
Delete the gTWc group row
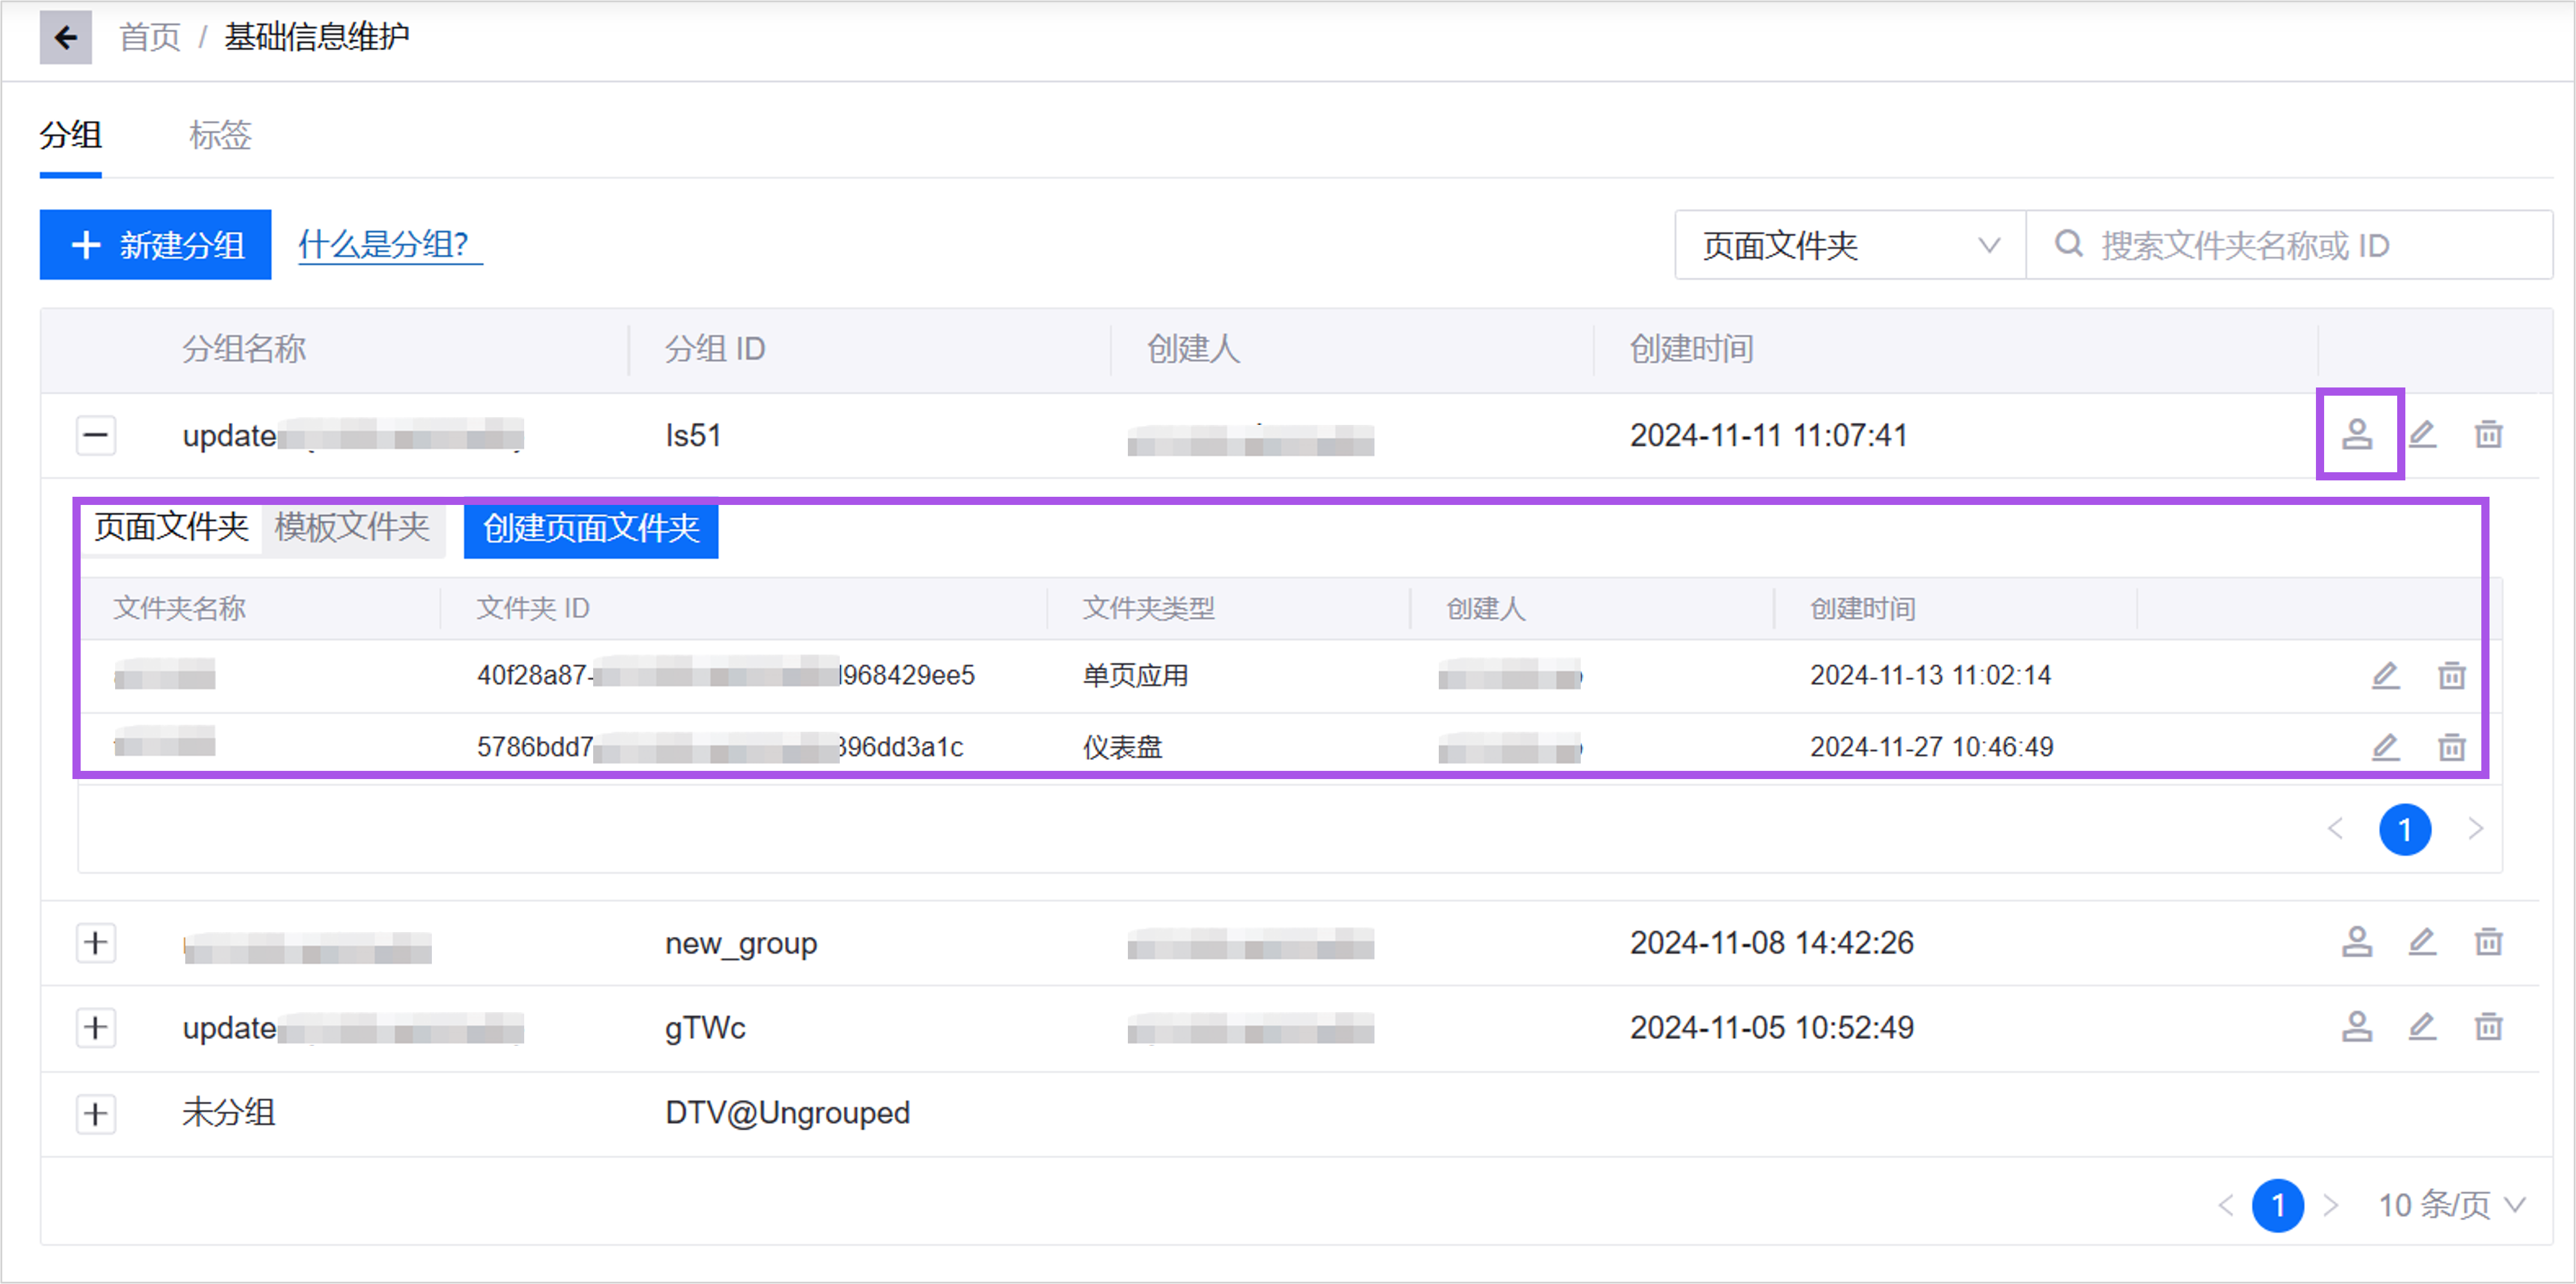[x=2488, y=1027]
